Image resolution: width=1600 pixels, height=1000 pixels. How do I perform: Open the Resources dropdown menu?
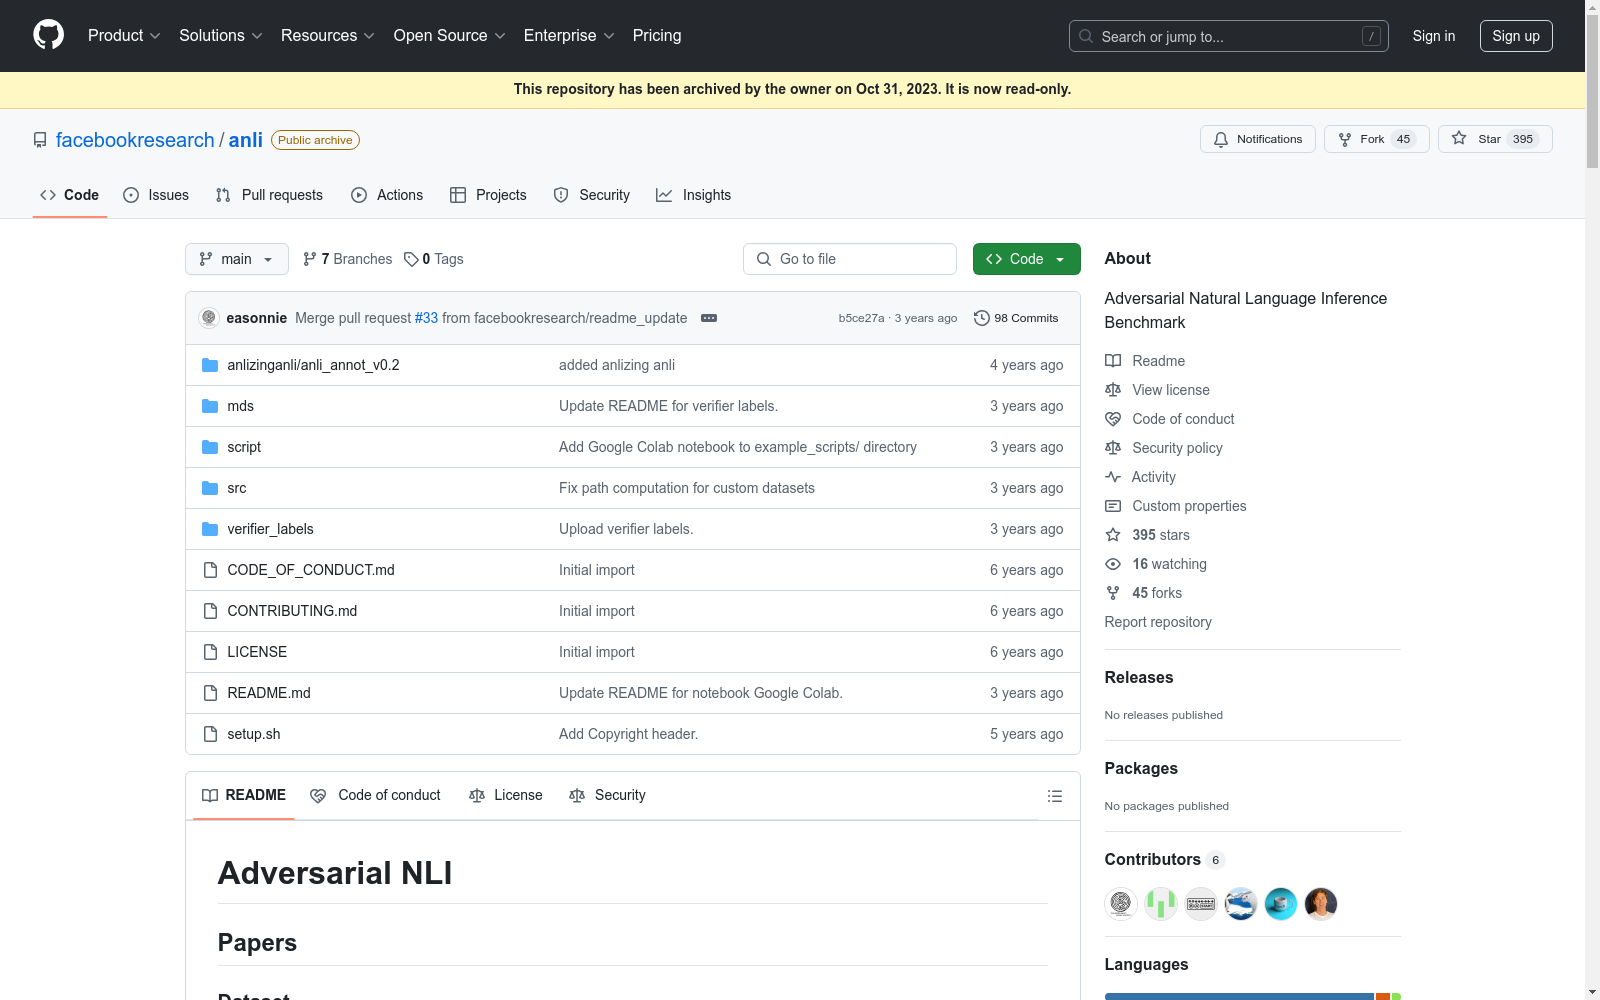pos(328,36)
